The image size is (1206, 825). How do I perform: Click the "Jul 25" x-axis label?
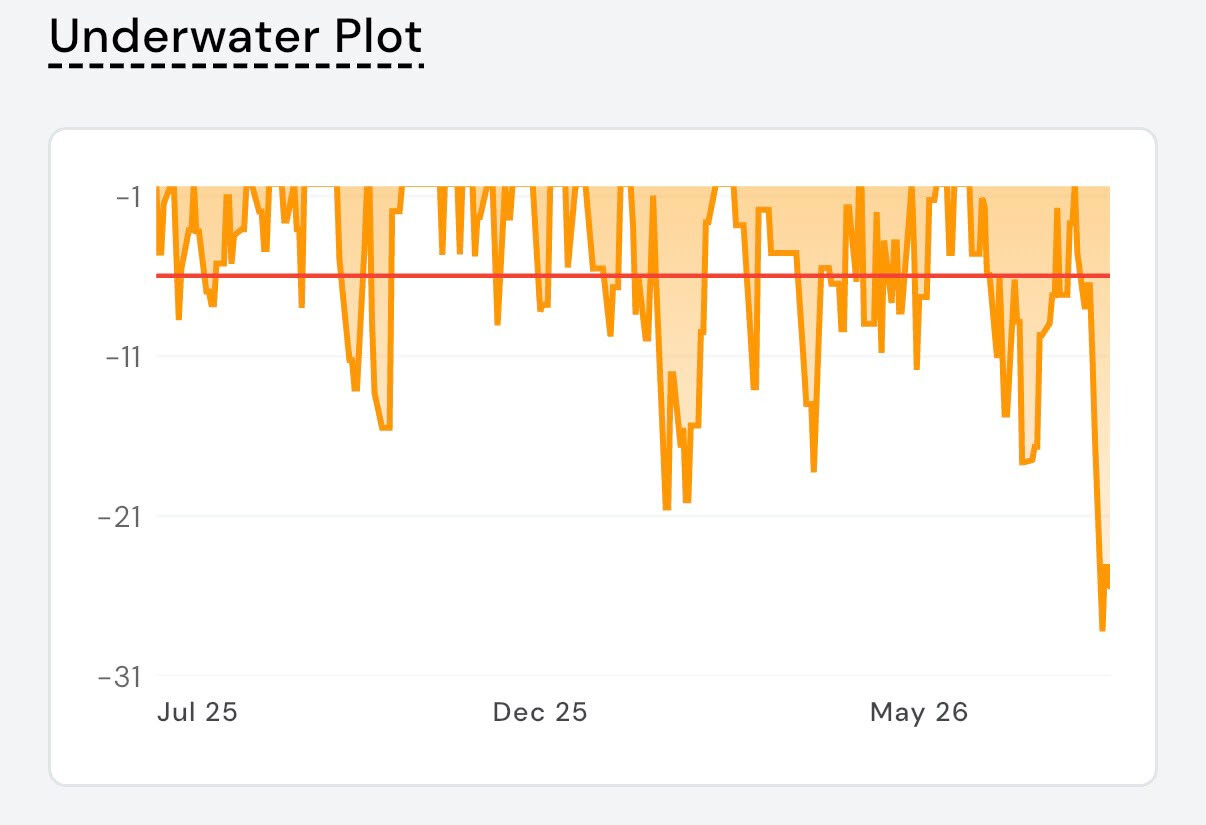198,713
